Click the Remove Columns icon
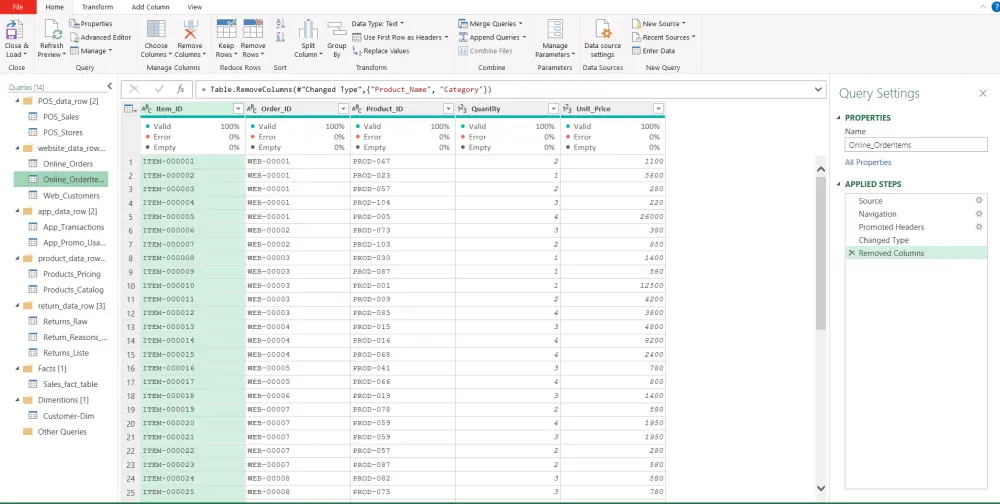The width and height of the screenshot is (1000, 504). click(189, 30)
